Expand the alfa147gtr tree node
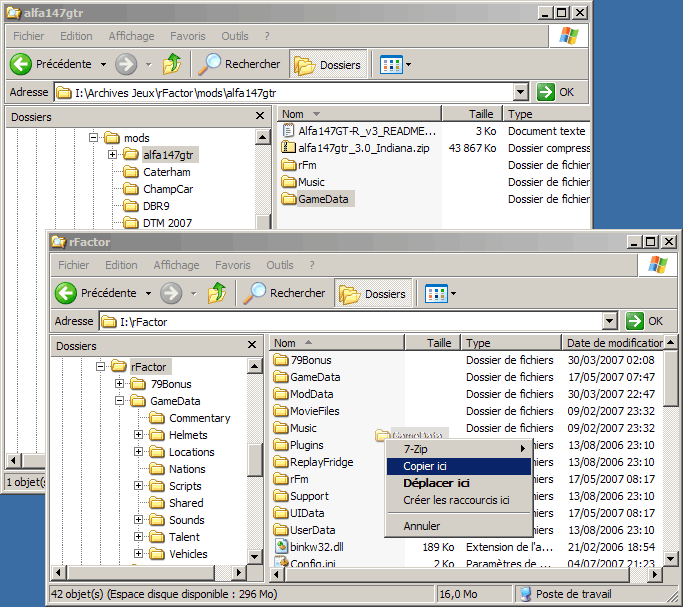This screenshot has height=607, width=683. [x=112, y=154]
